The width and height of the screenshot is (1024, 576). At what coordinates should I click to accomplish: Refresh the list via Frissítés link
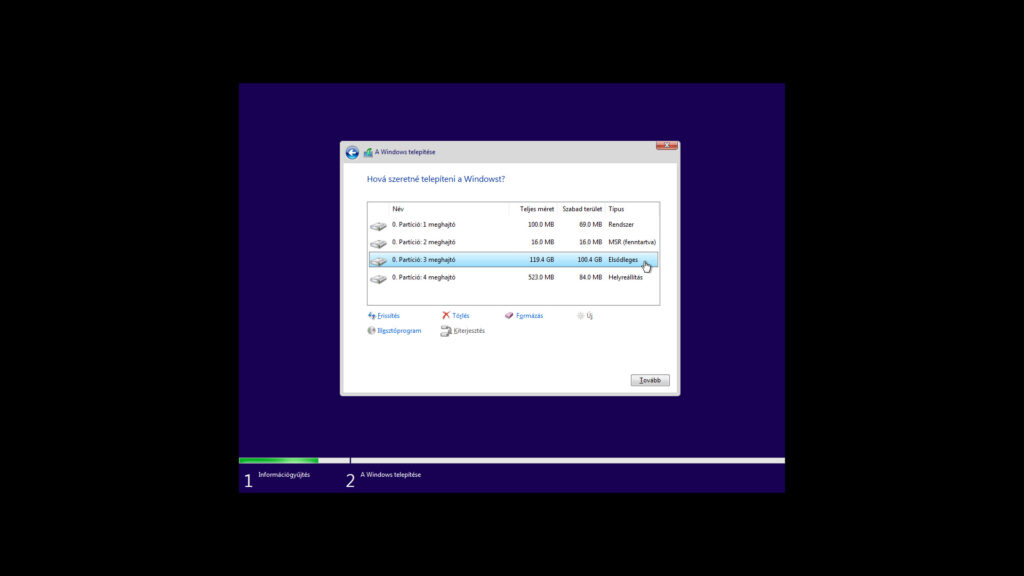pyautogui.click(x=389, y=315)
